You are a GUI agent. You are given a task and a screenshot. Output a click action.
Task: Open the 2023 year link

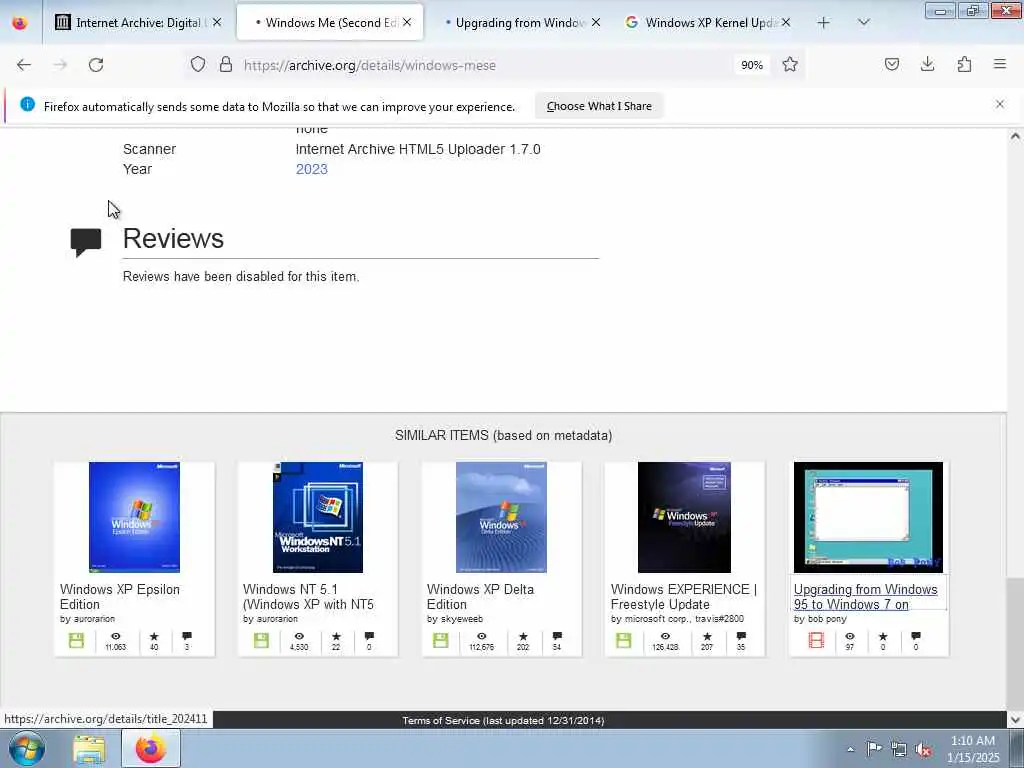click(x=312, y=169)
